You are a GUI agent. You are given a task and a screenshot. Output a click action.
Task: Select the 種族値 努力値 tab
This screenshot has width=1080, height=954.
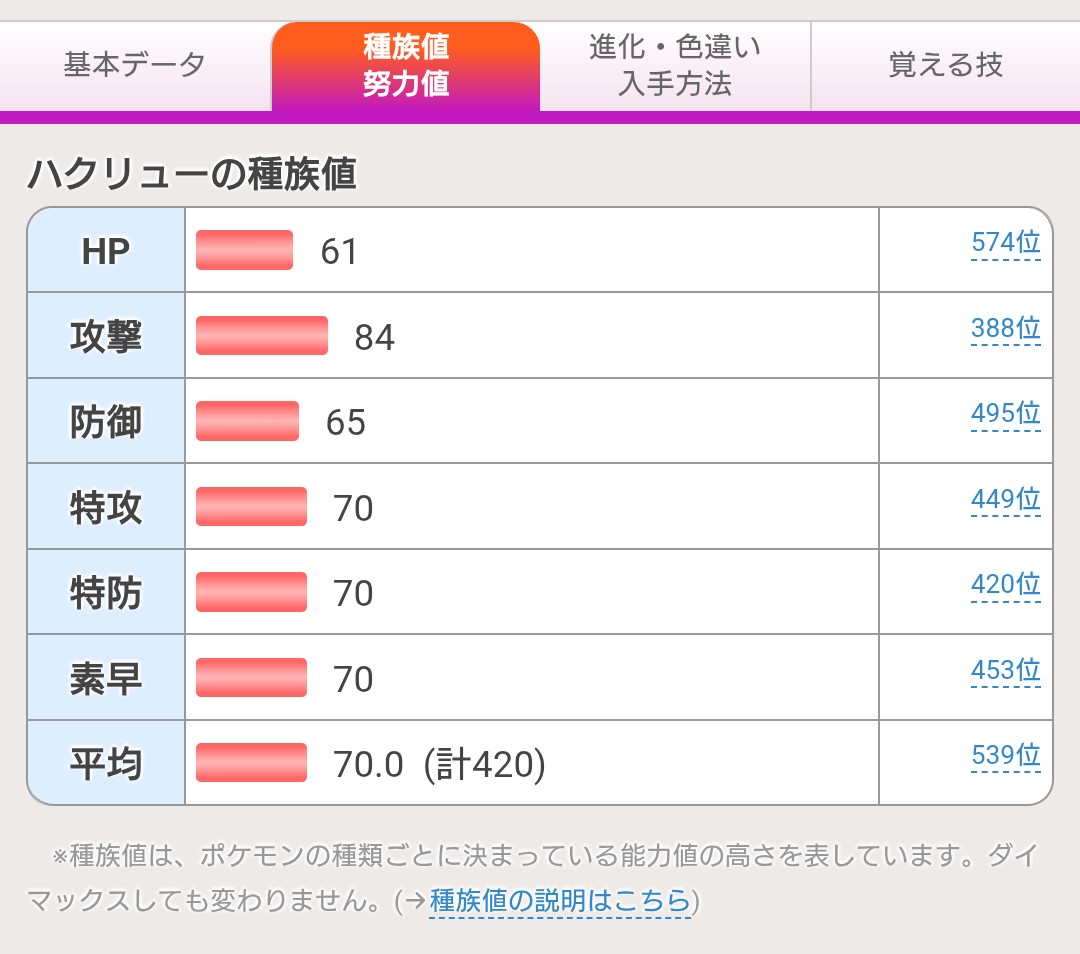(x=406, y=66)
